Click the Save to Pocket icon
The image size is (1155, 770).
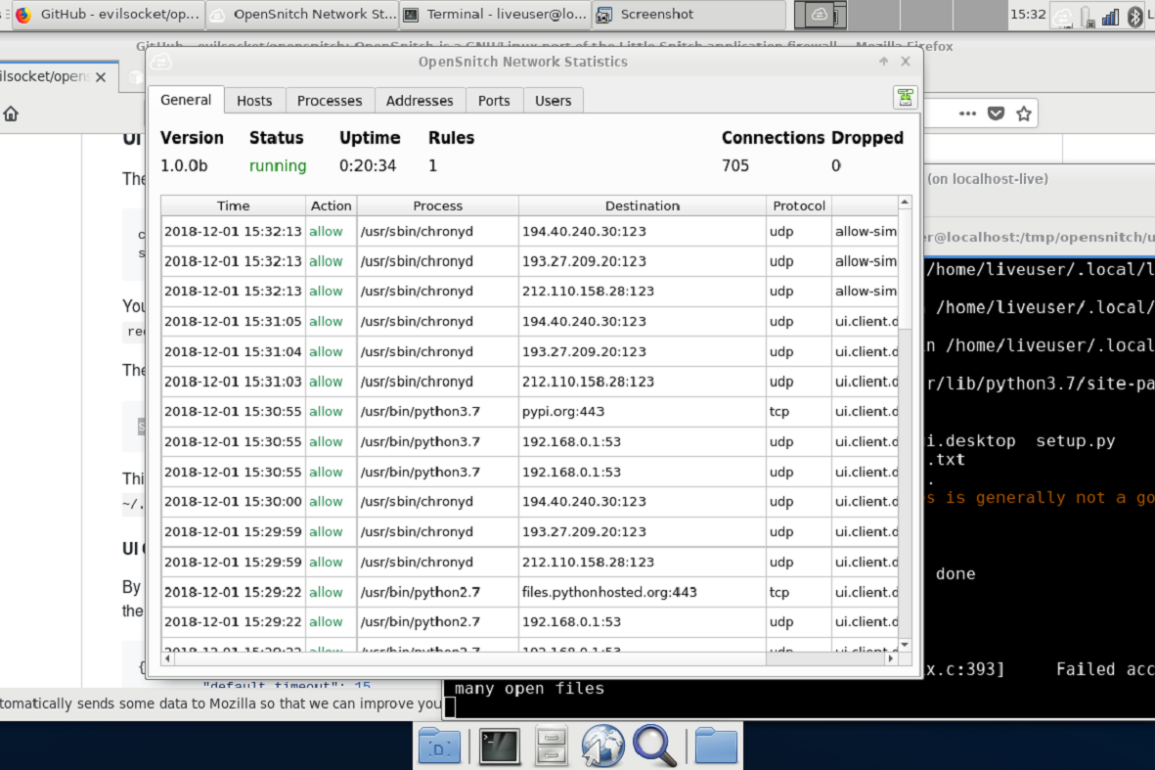pos(996,114)
